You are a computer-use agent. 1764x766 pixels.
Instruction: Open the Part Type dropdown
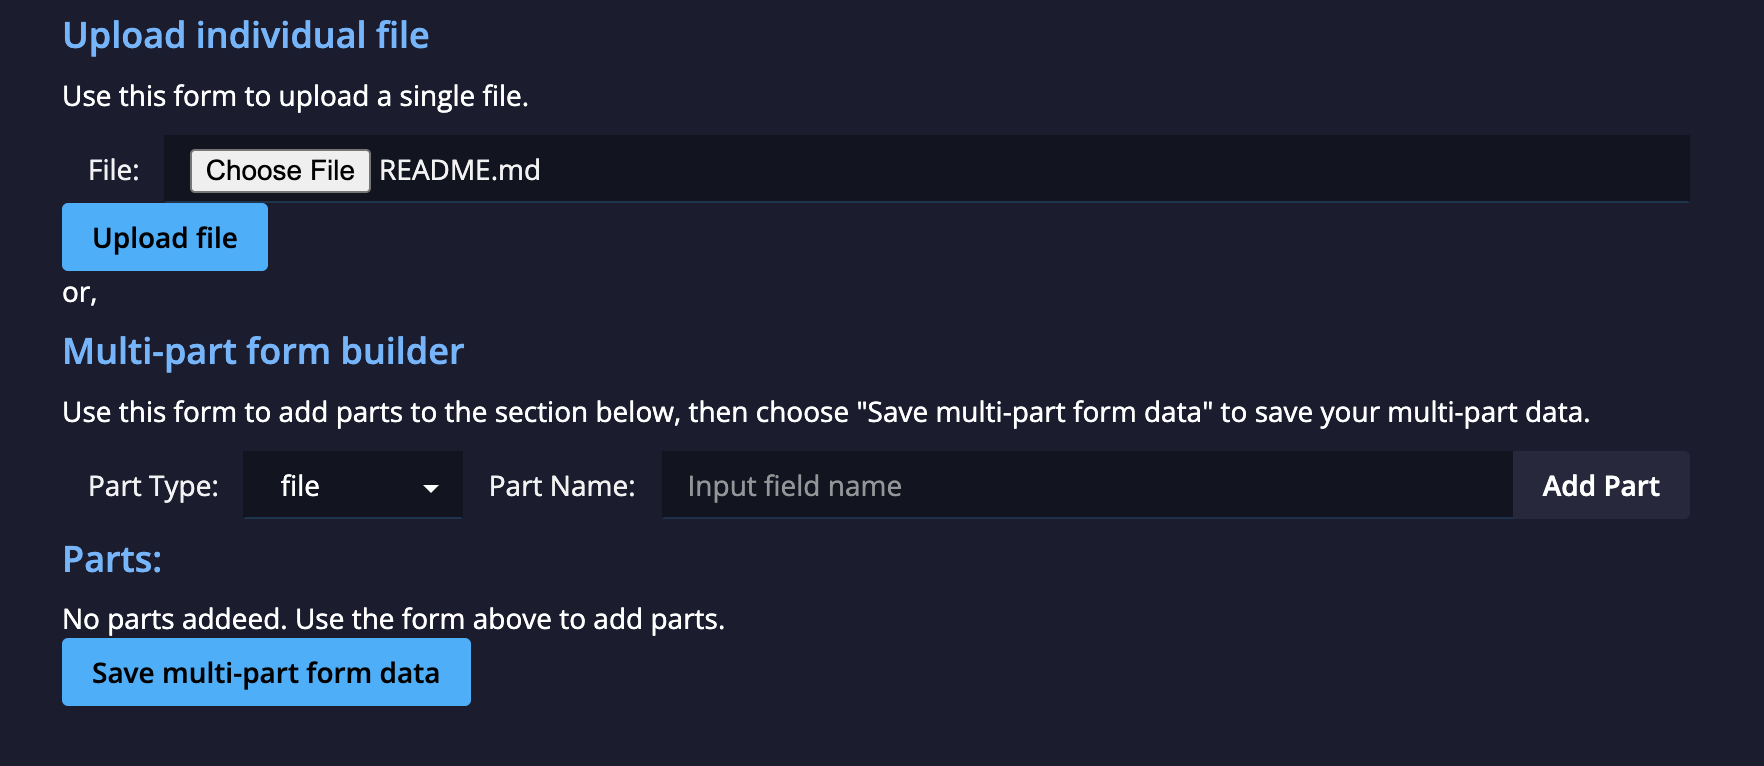352,486
